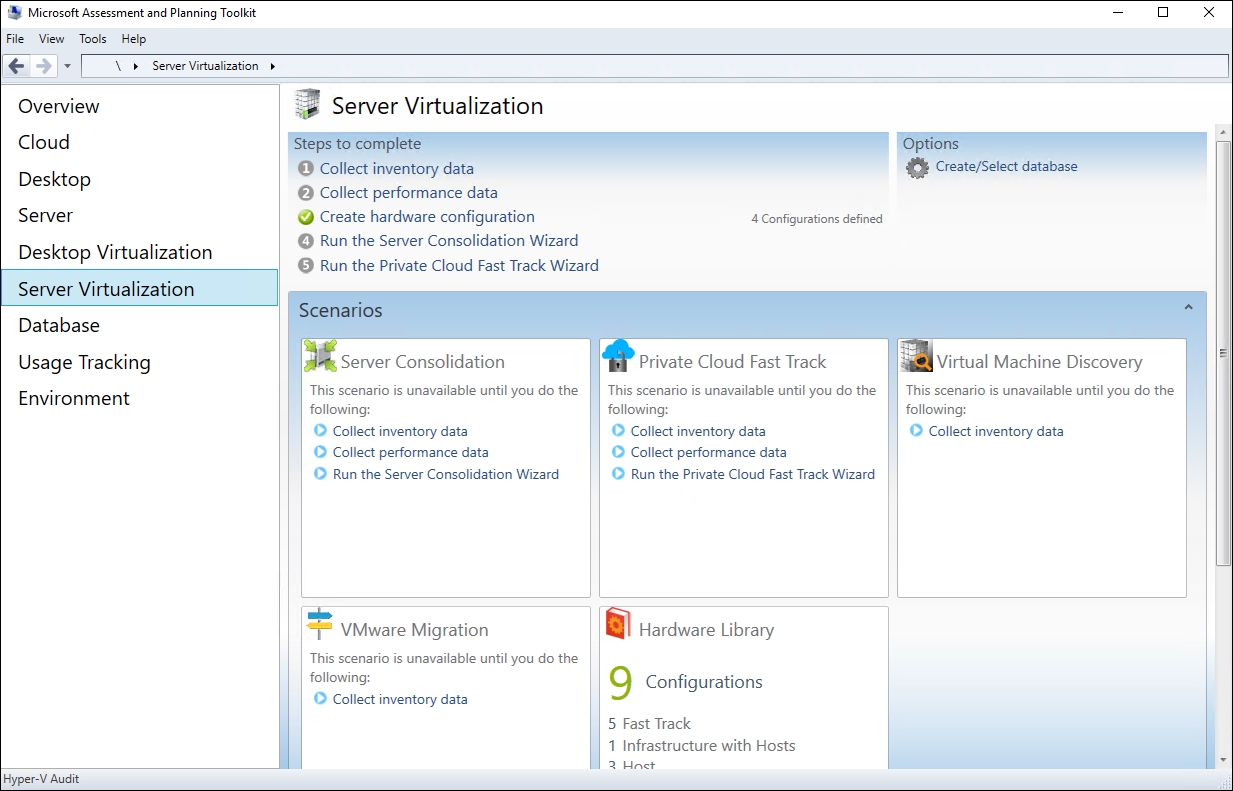This screenshot has height=791, width=1233.
Task: Collapse the Scenarios section chevron
Action: (x=1188, y=308)
